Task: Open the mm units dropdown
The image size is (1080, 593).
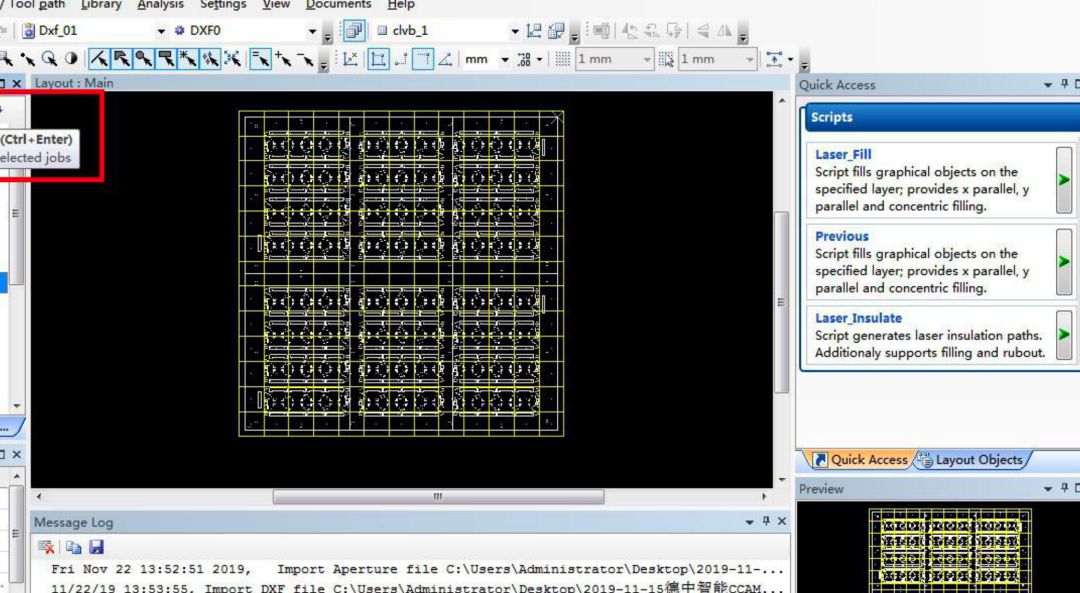Action: [505, 59]
